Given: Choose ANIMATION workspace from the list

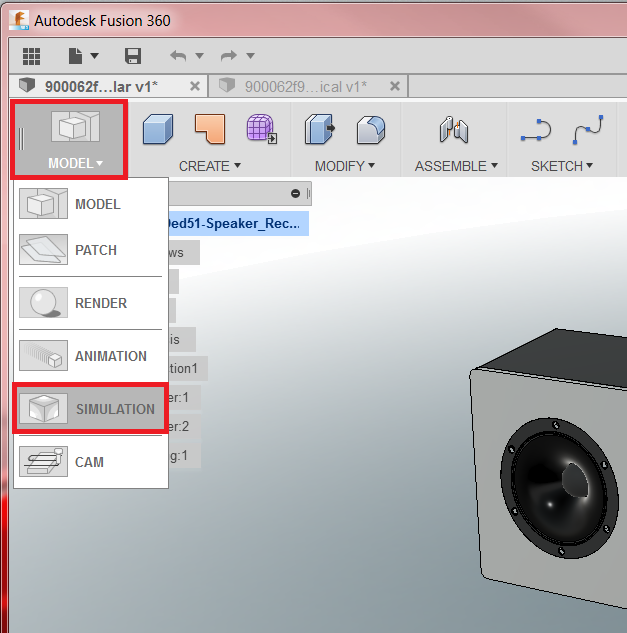Looking at the screenshot, I should pos(91,356).
